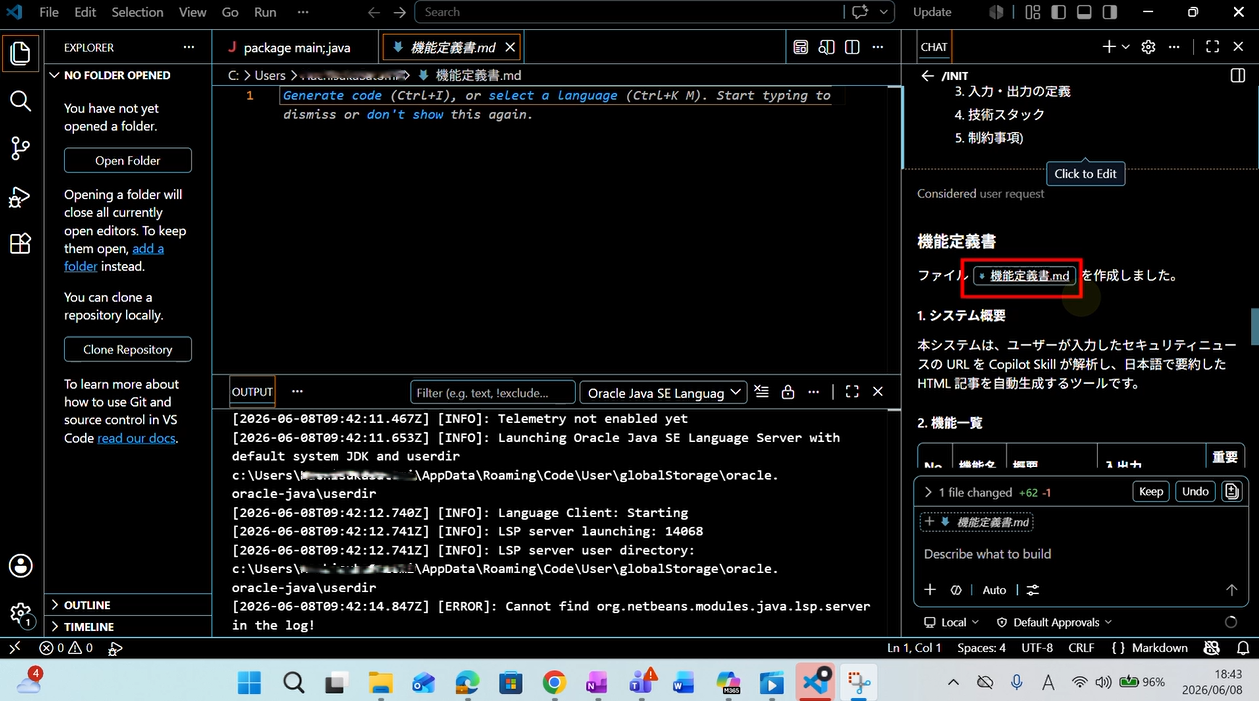The height and width of the screenshot is (701, 1259).
Task: Open the markdown preview to the side icon
Action: [826, 47]
